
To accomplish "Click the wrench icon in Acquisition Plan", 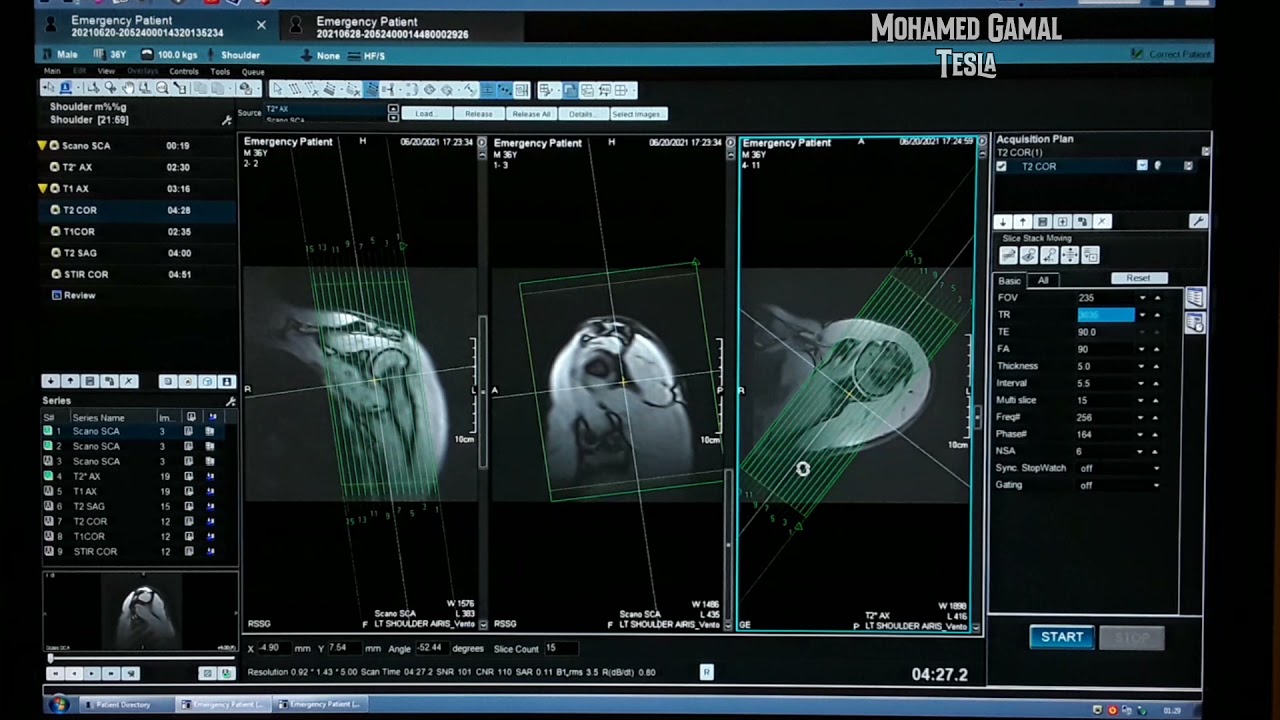I will click(x=1198, y=221).
